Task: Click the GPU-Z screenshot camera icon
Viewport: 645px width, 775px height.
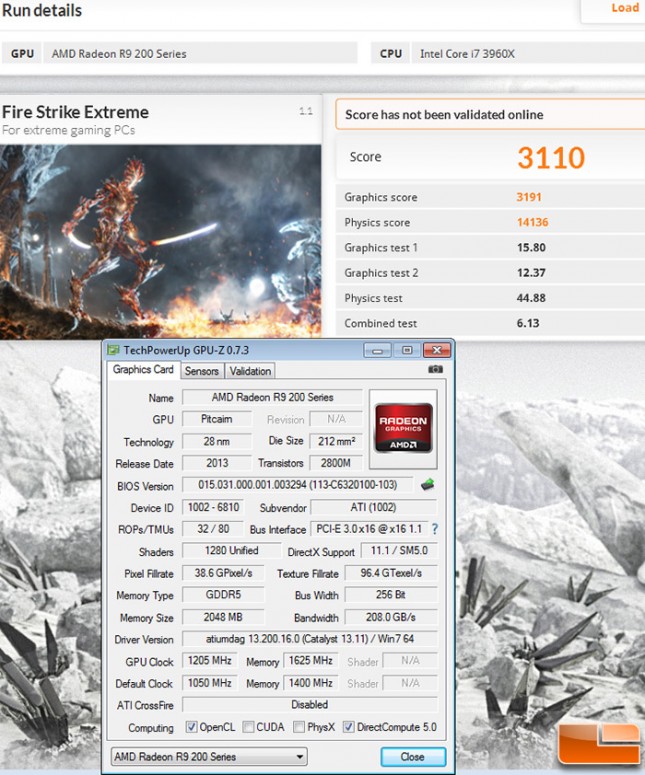Action: [x=435, y=369]
